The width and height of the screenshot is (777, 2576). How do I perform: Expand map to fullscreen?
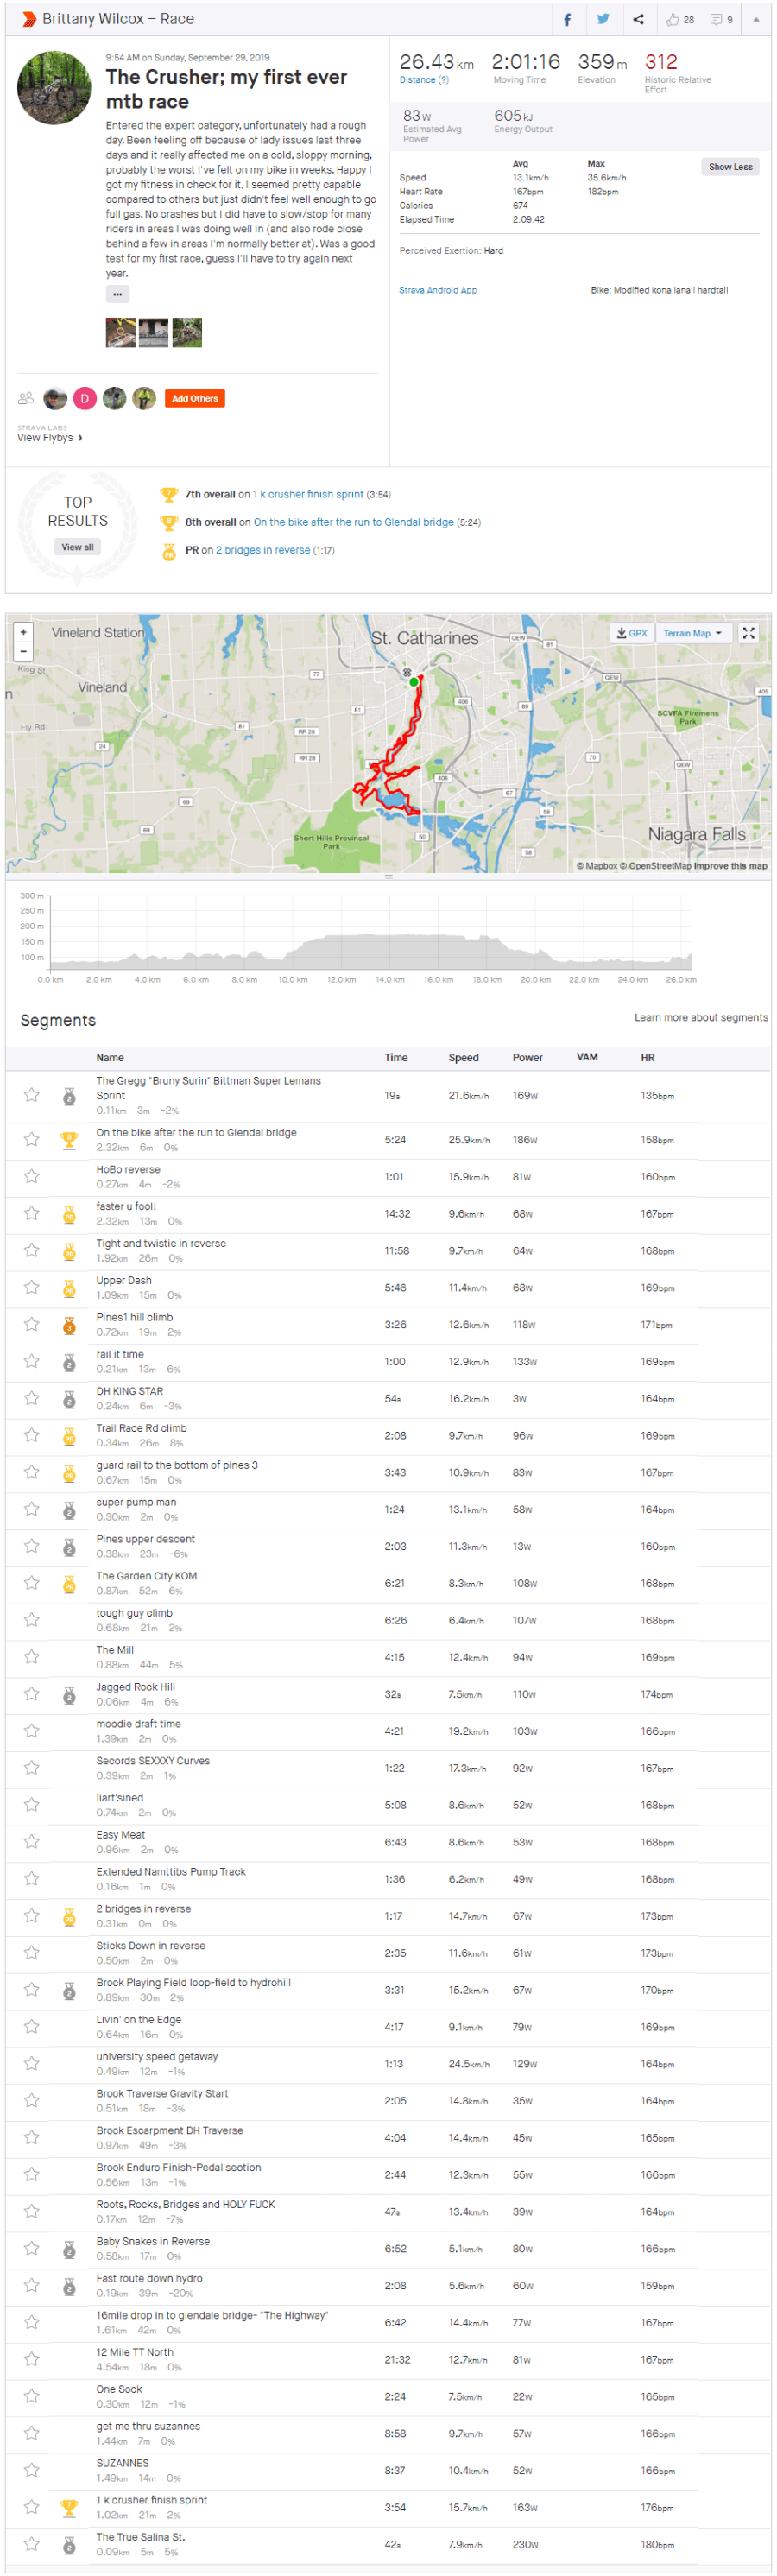(x=748, y=633)
